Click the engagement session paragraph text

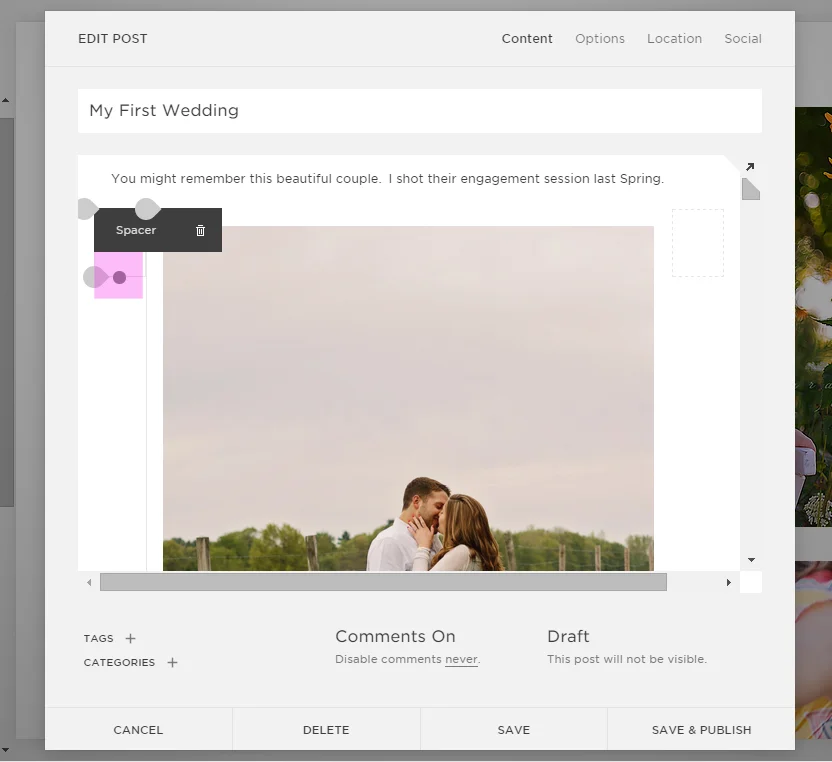387,179
